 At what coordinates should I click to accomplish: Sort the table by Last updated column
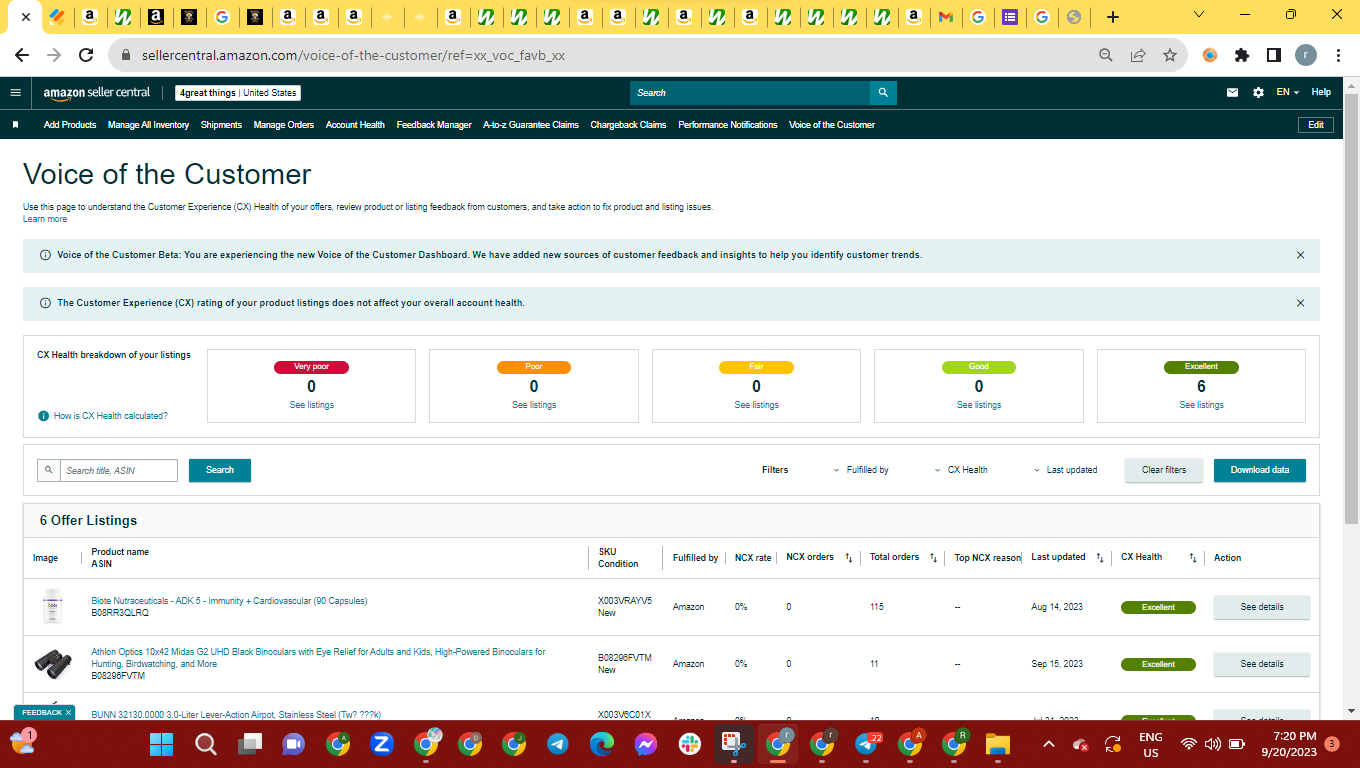1099,558
